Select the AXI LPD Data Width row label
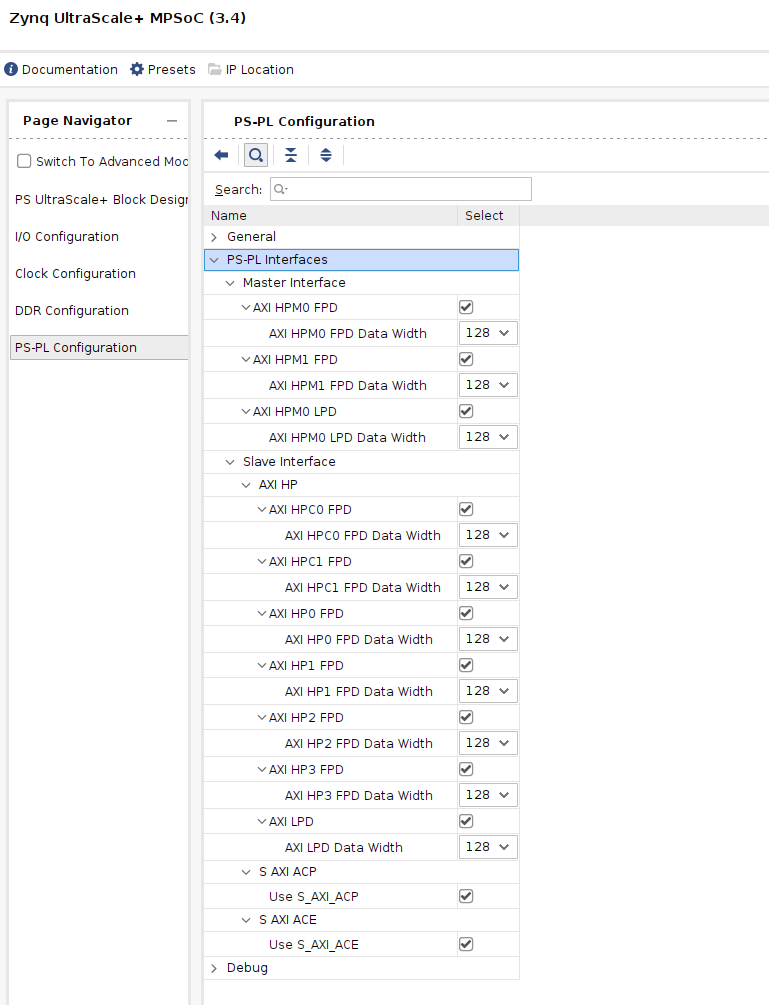The image size is (769, 1005). tap(344, 847)
